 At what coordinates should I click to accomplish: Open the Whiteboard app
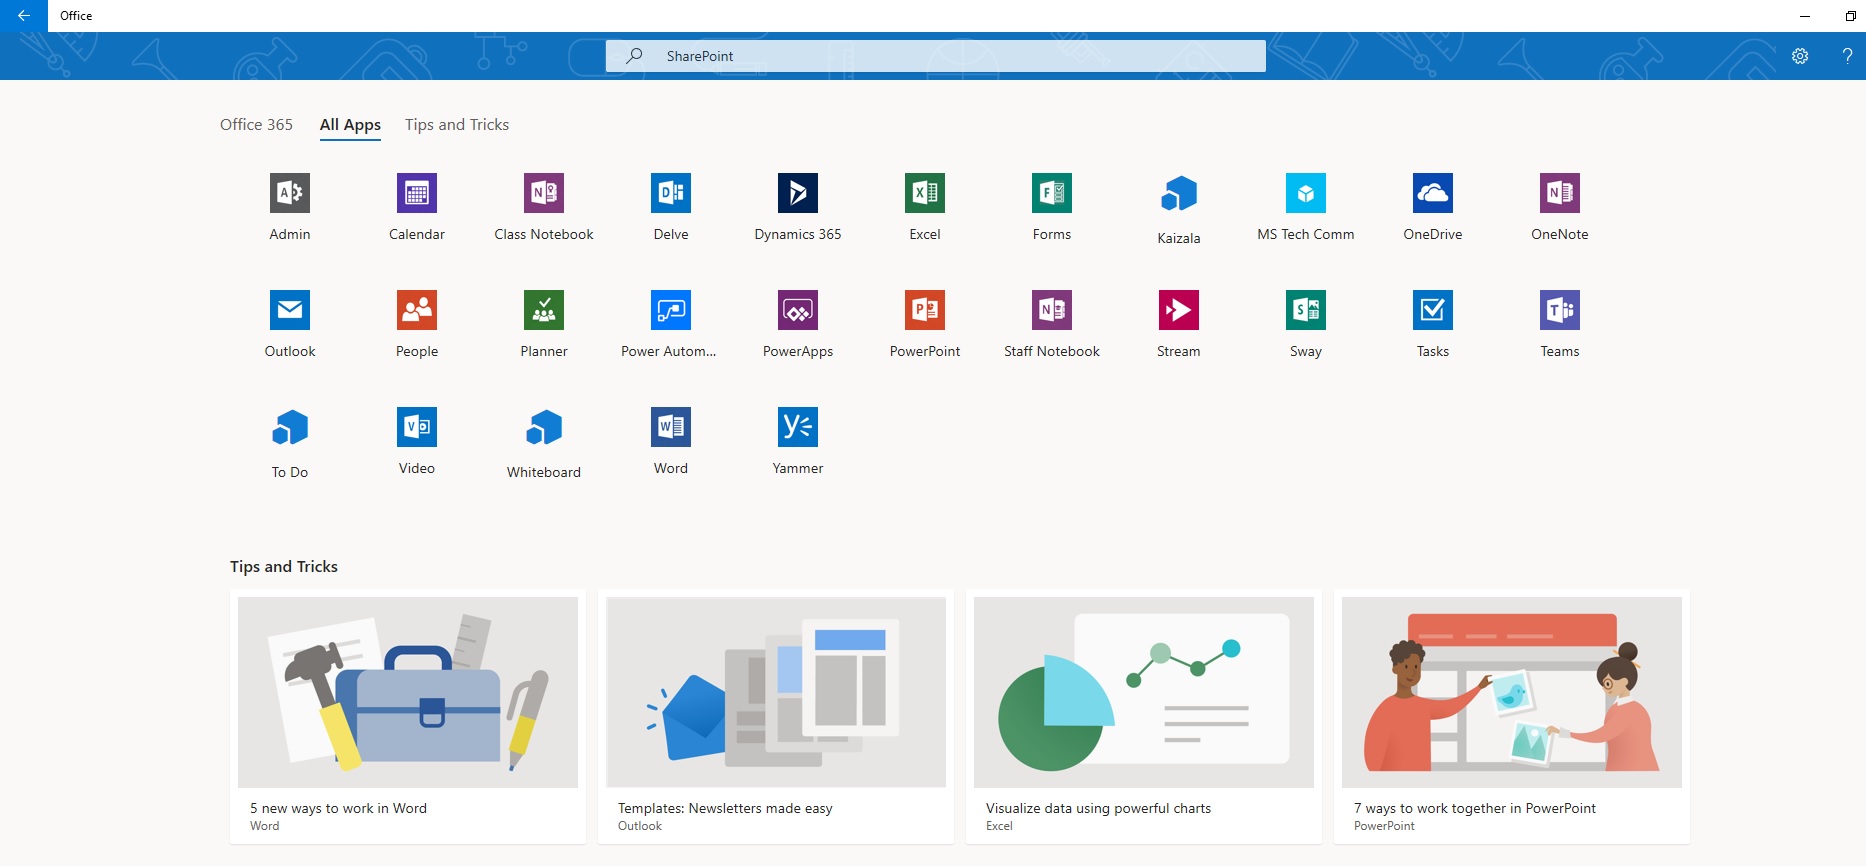[x=544, y=428]
